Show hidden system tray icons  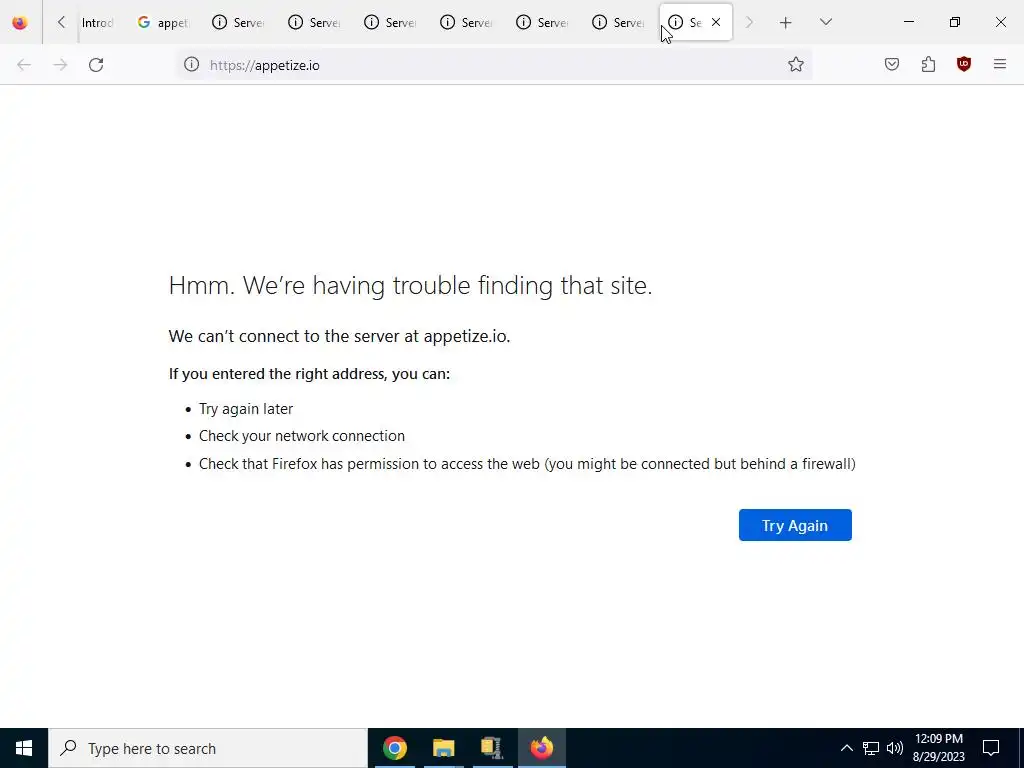846,748
